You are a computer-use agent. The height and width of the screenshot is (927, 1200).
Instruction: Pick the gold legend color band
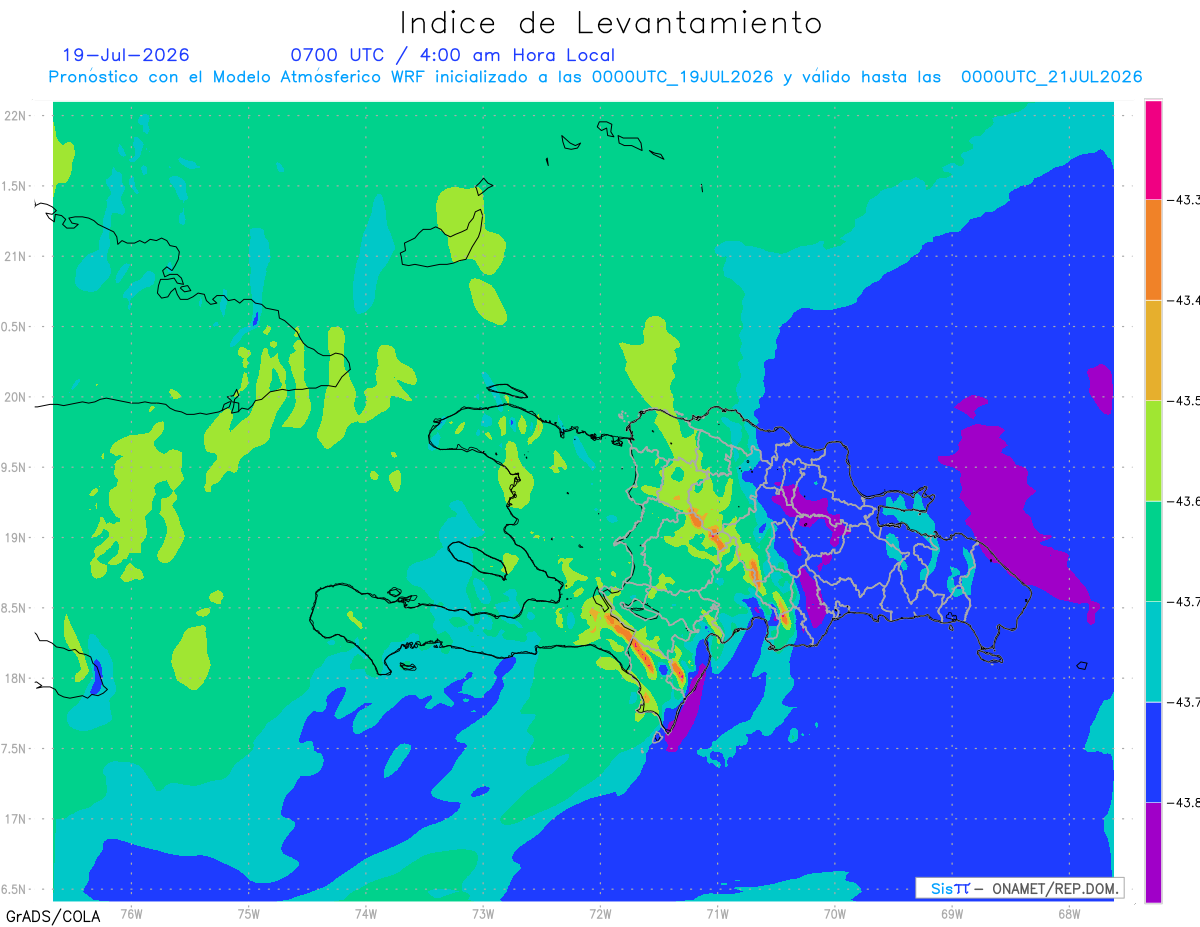pos(1153,350)
